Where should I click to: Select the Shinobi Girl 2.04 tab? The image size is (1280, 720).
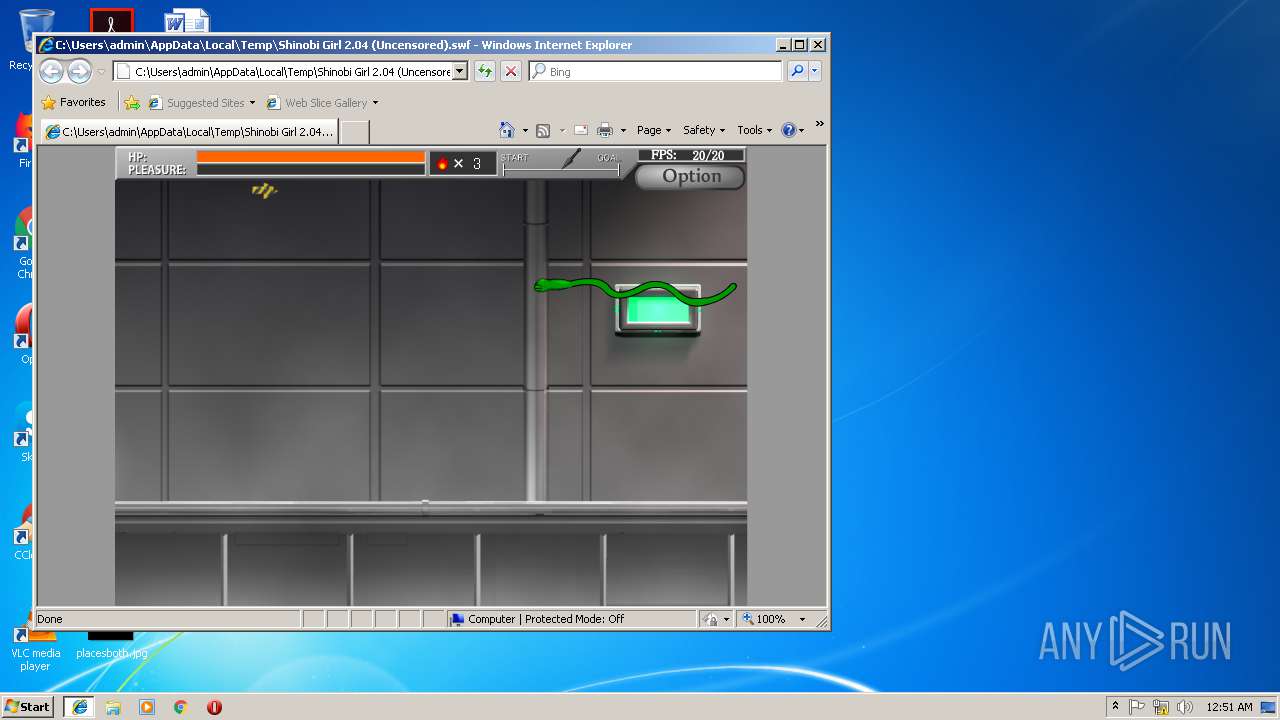coord(189,131)
